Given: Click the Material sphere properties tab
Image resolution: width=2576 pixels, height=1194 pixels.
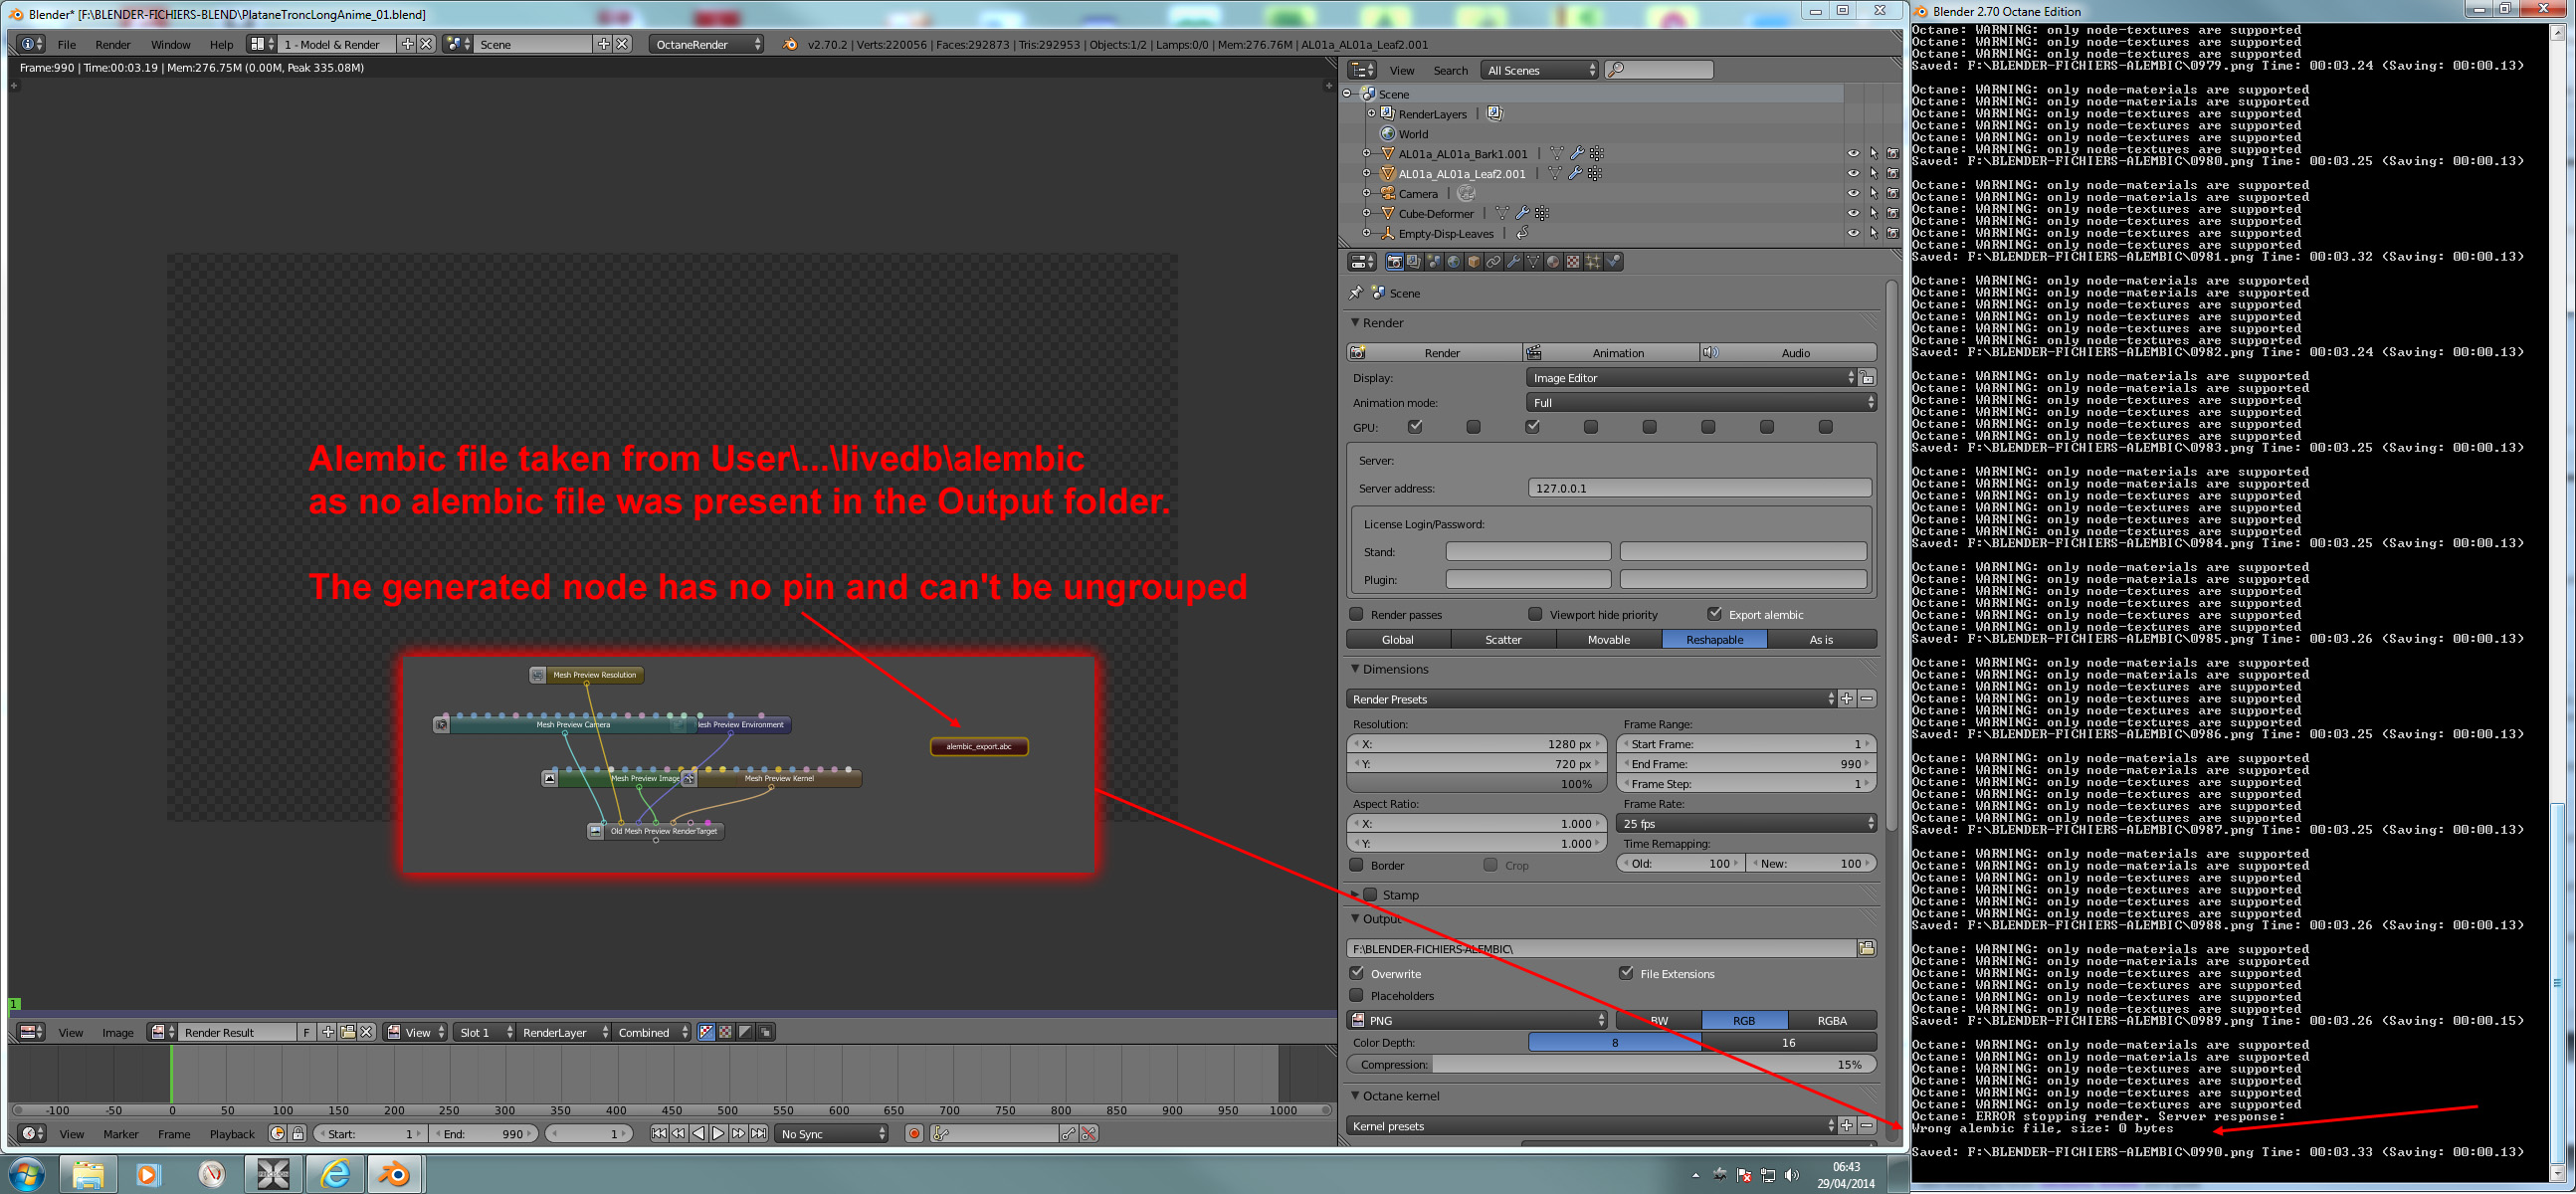Looking at the screenshot, I should coord(1553,262).
